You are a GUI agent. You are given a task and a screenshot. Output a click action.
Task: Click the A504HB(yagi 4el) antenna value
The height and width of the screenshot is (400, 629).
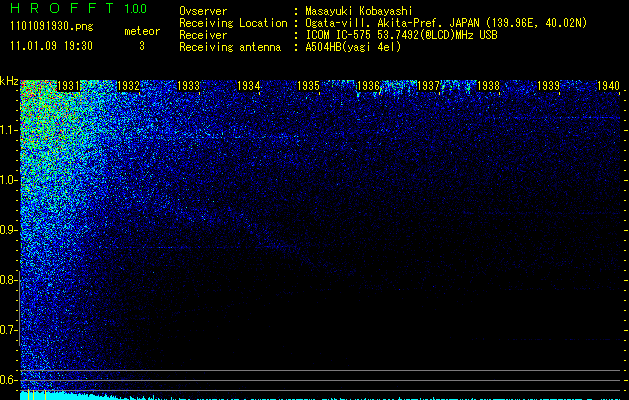pyautogui.click(x=353, y=47)
